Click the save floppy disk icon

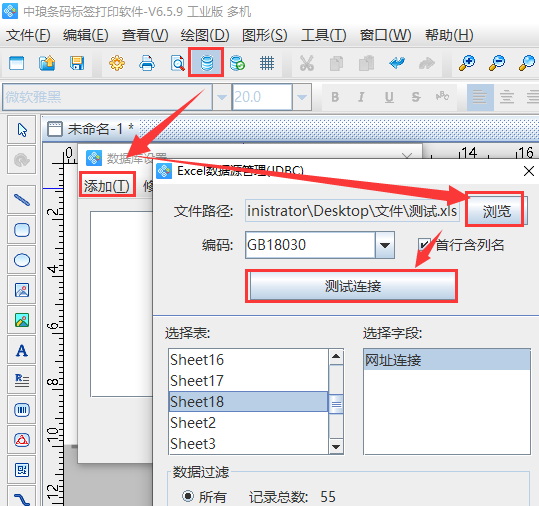[x=77, y=63]
